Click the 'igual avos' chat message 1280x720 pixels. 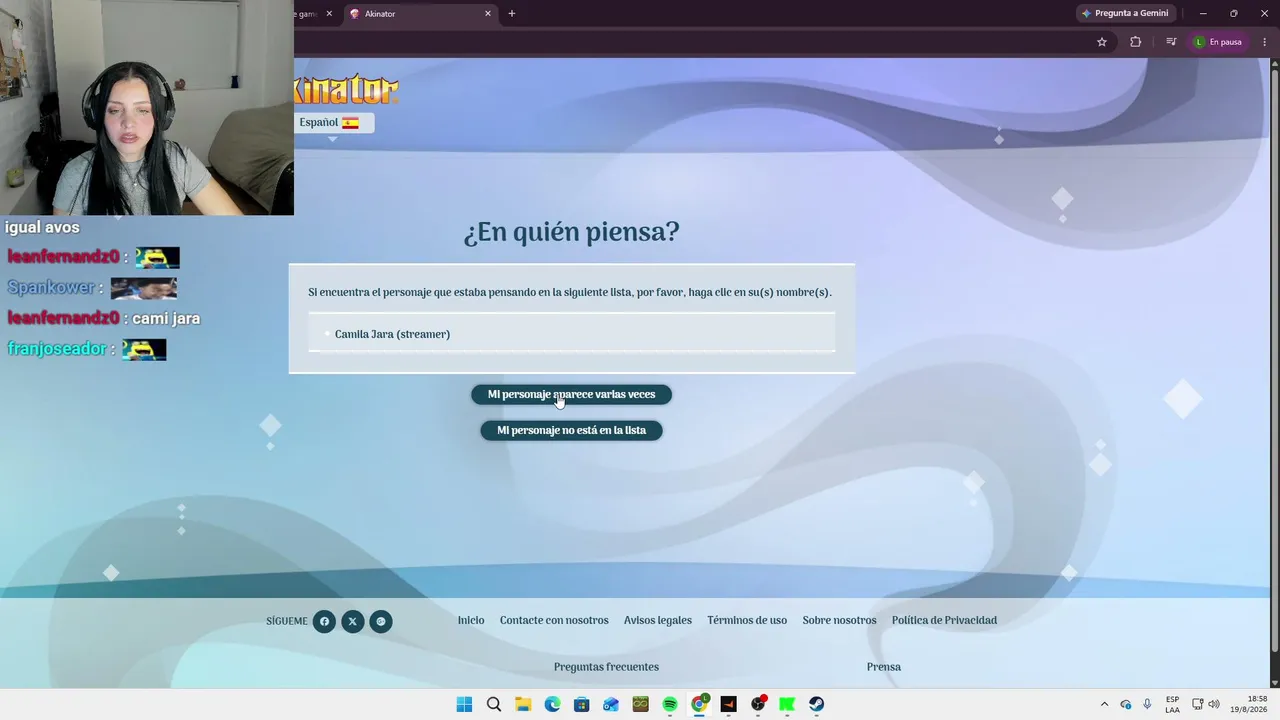point(42,227)
